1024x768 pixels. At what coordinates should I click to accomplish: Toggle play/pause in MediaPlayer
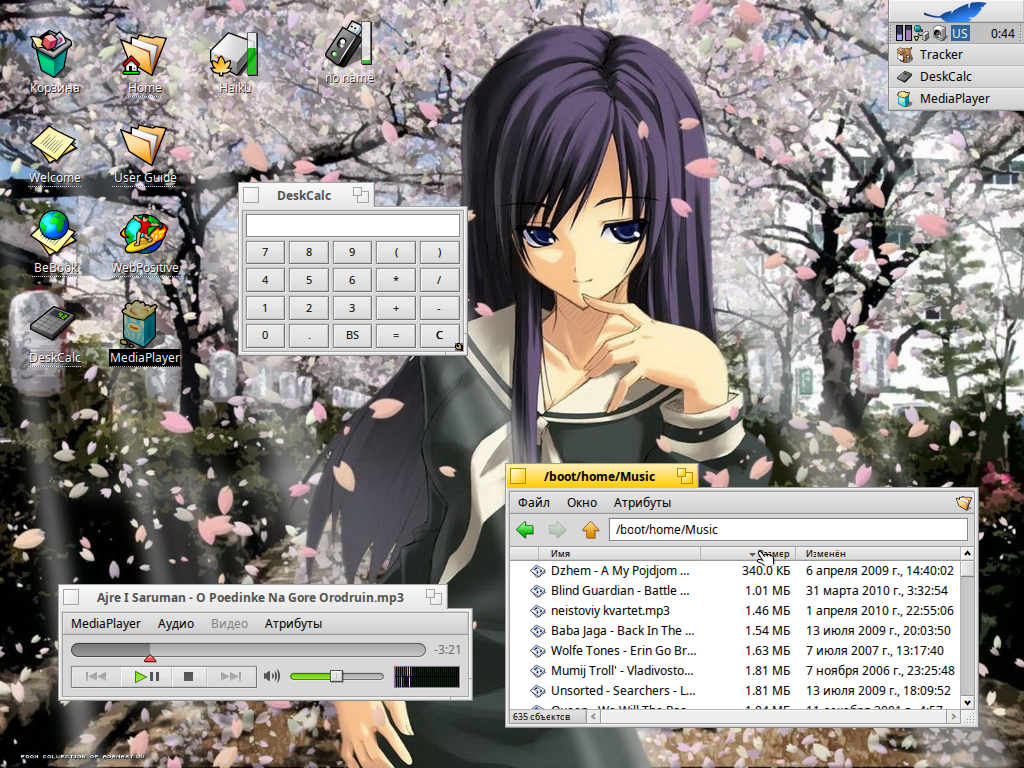pyautogui.click(x=146, y=677)
